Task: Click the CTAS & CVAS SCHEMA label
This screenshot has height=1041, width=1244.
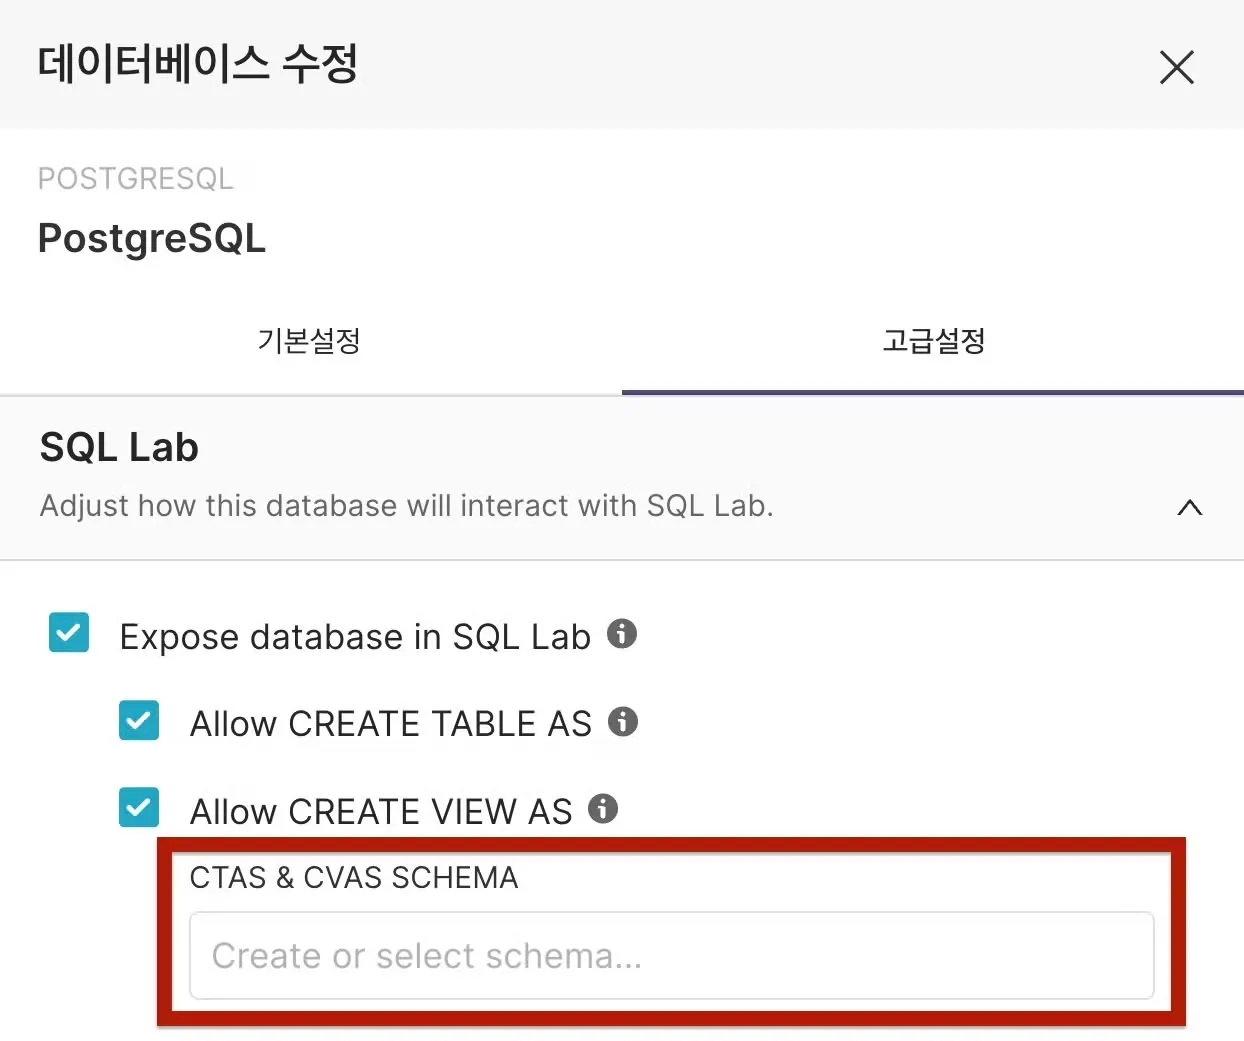Action: pos(354,878)
